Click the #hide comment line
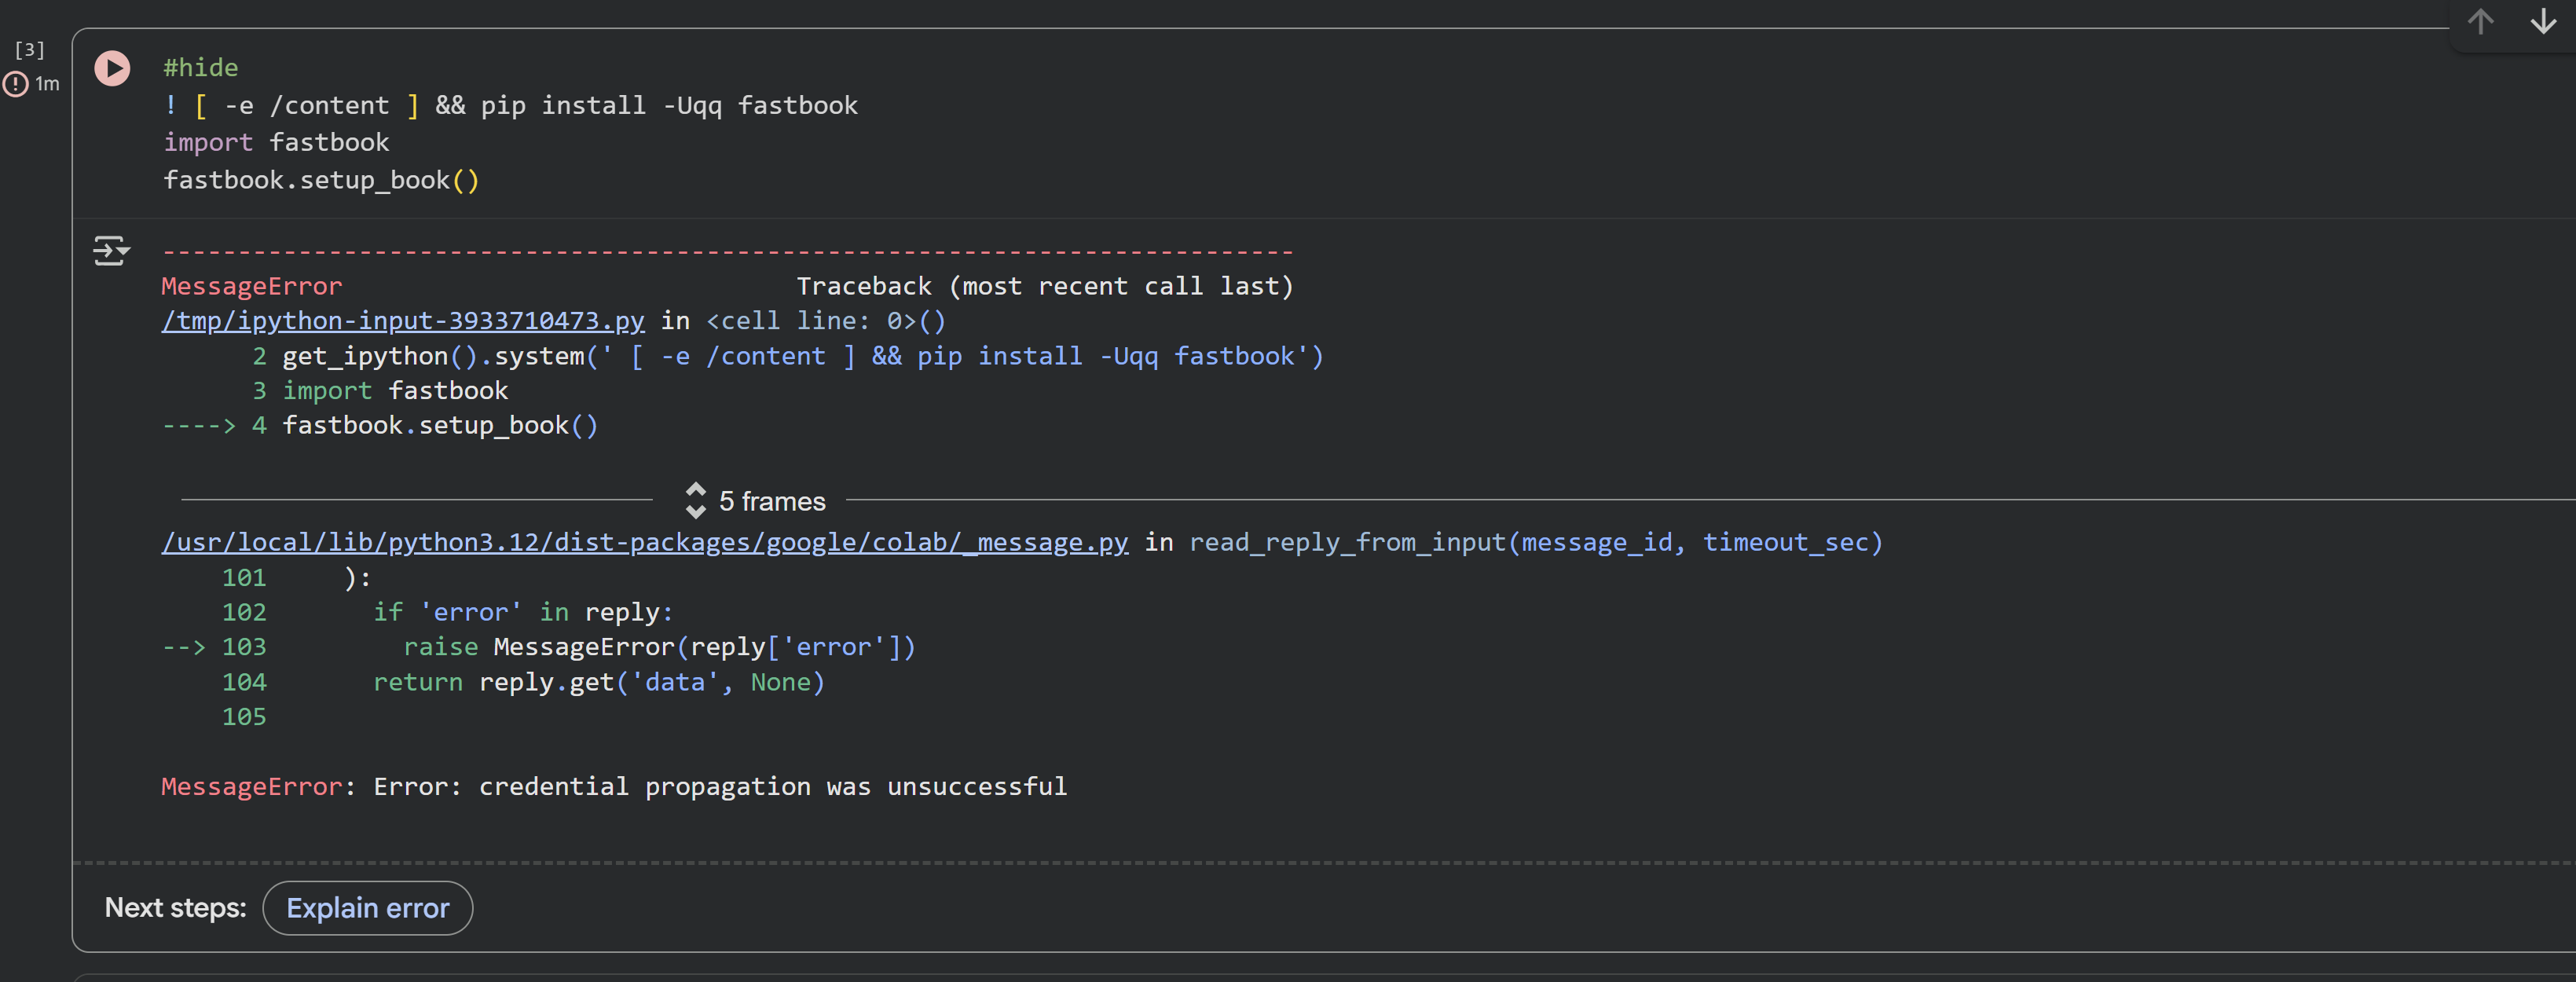This screenshot has width=2576, height=982. tap(201, 67)
